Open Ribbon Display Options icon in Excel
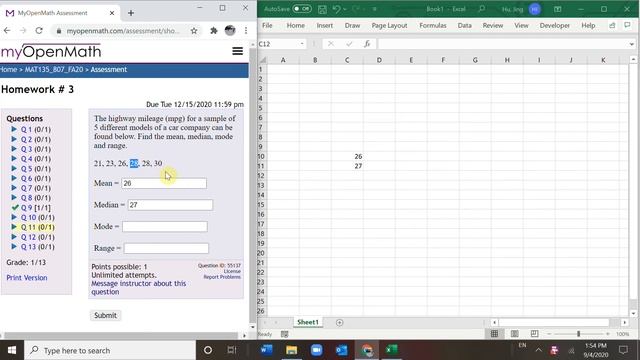 pyautogui.click(x=558, y=9)
